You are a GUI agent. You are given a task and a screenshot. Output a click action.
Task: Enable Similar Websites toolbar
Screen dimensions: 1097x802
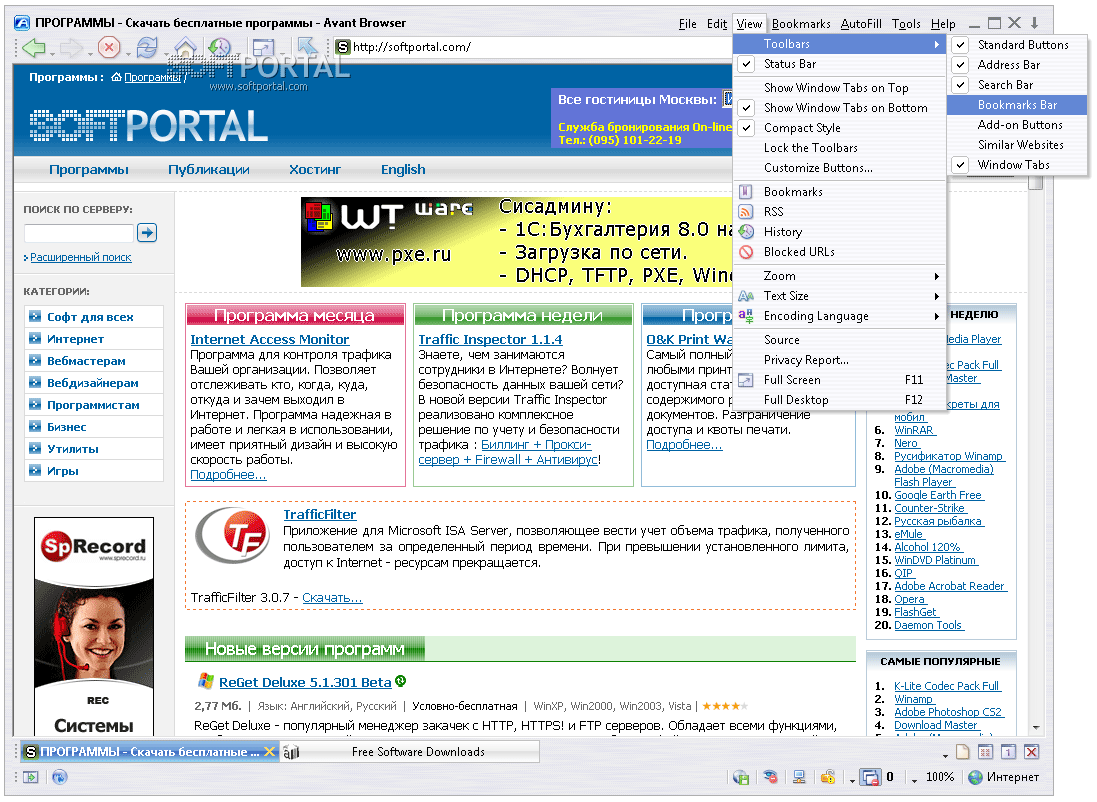(x=1017, y=145)
